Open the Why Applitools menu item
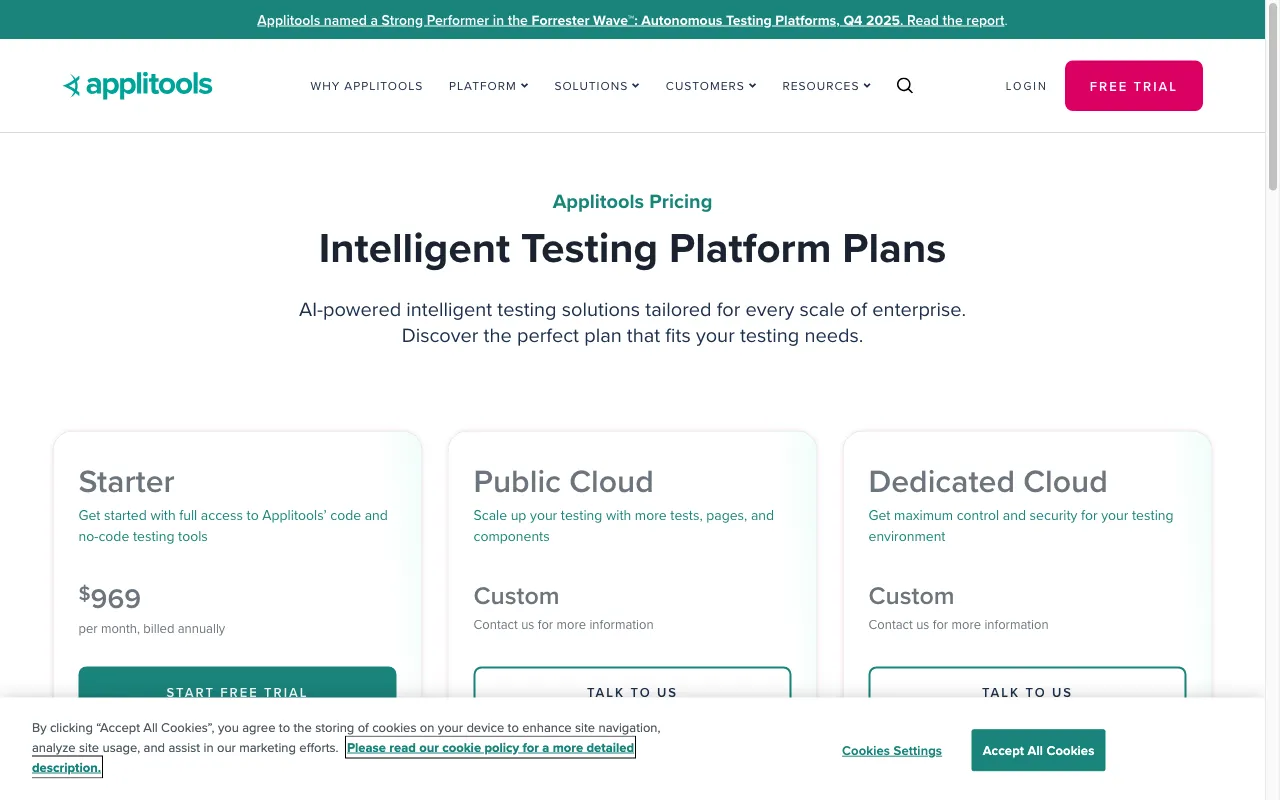 click(367, 86)
